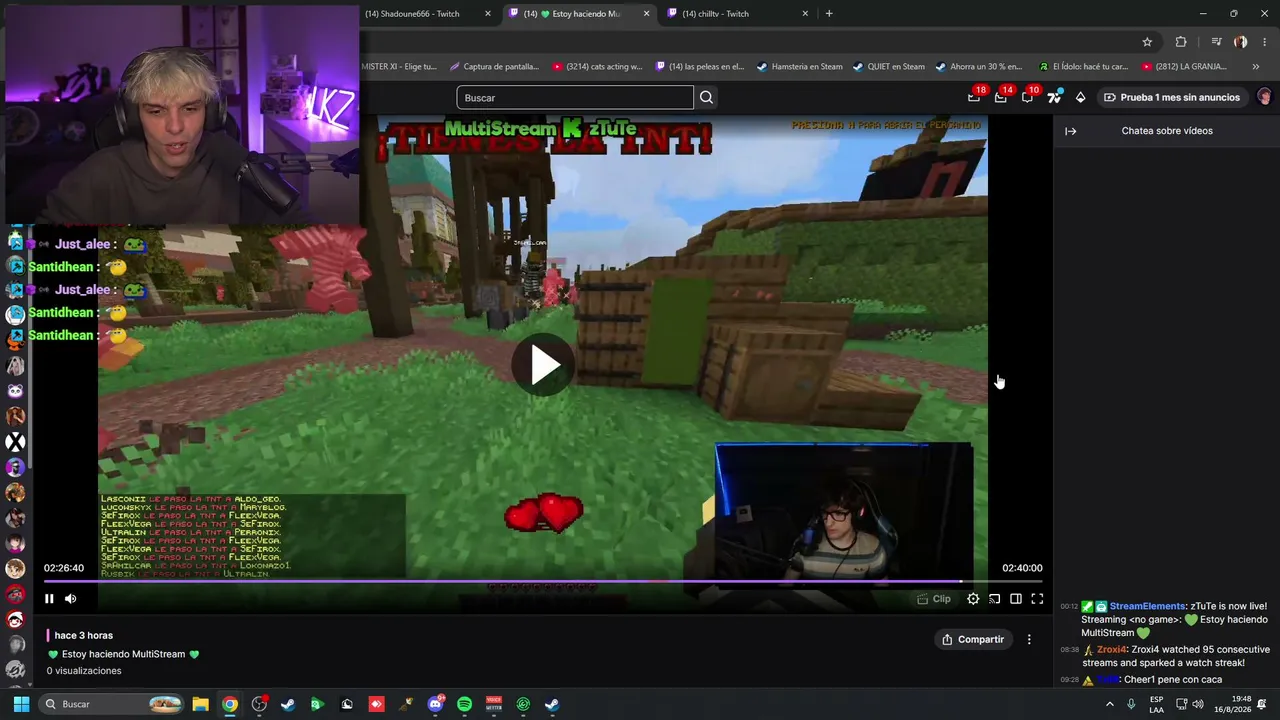Create a Clip from the video
Image resolution: width=1280 pixels, height=720 pixels.
point(934,599)
